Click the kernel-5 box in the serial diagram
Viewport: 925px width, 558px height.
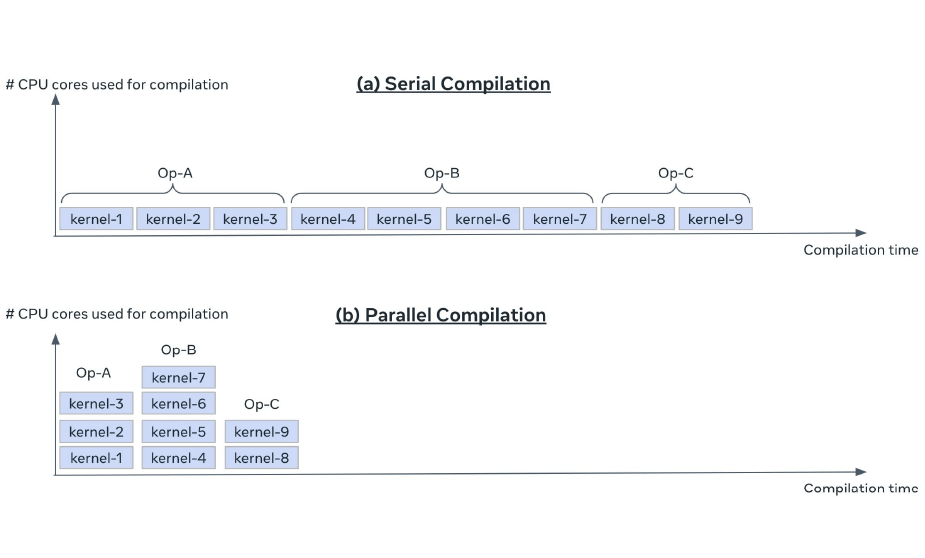[x=404, y=219]
